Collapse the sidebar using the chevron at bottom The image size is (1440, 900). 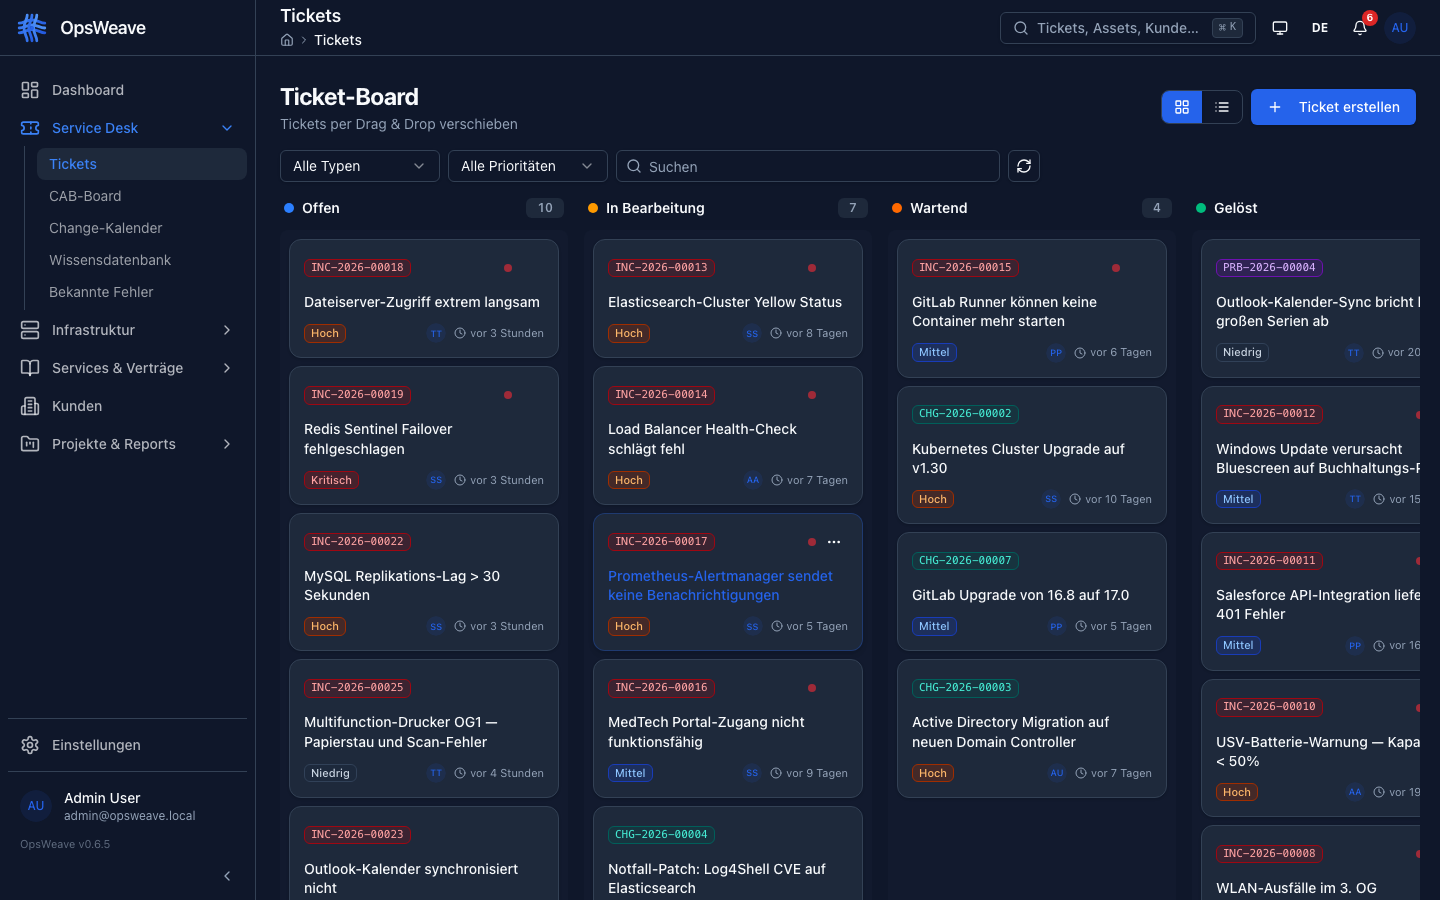(x=227, y=876)
